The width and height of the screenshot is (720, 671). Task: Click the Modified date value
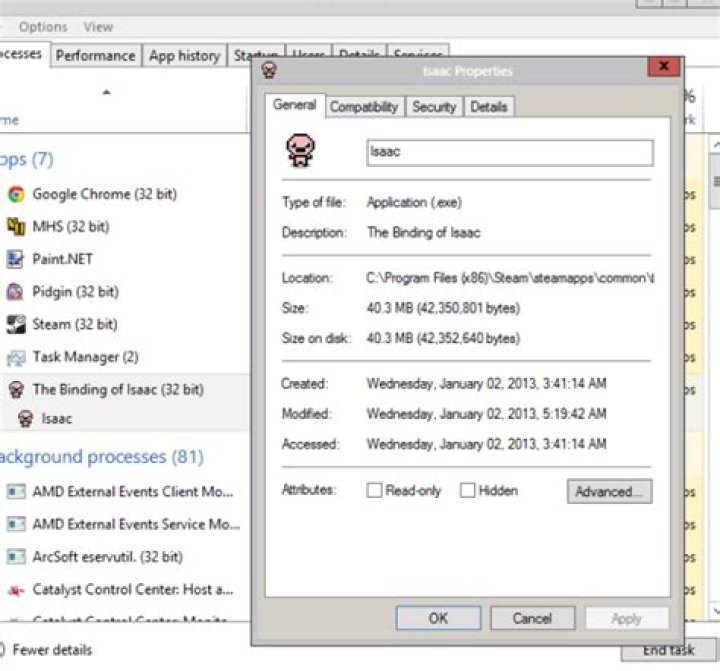(486, 414)
